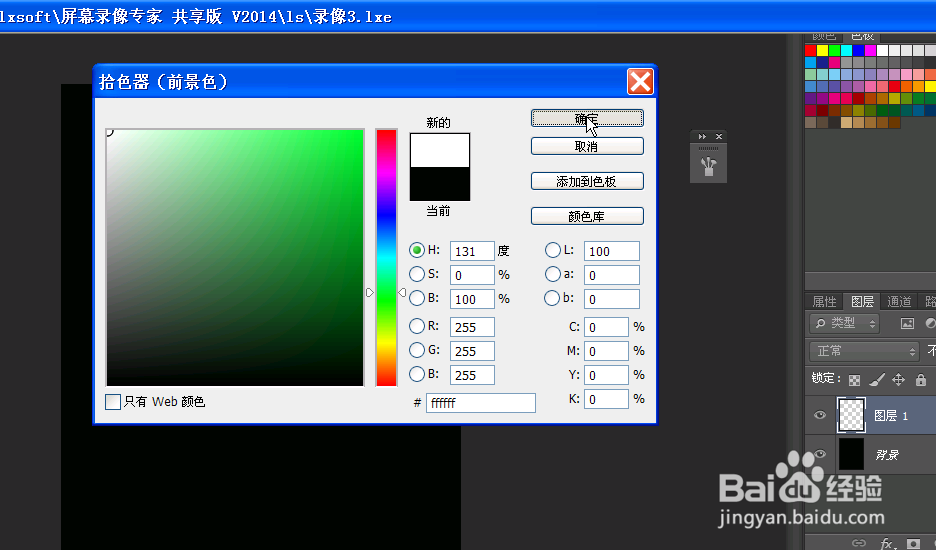Select the H hue radio button

click(x=417, y=250)
